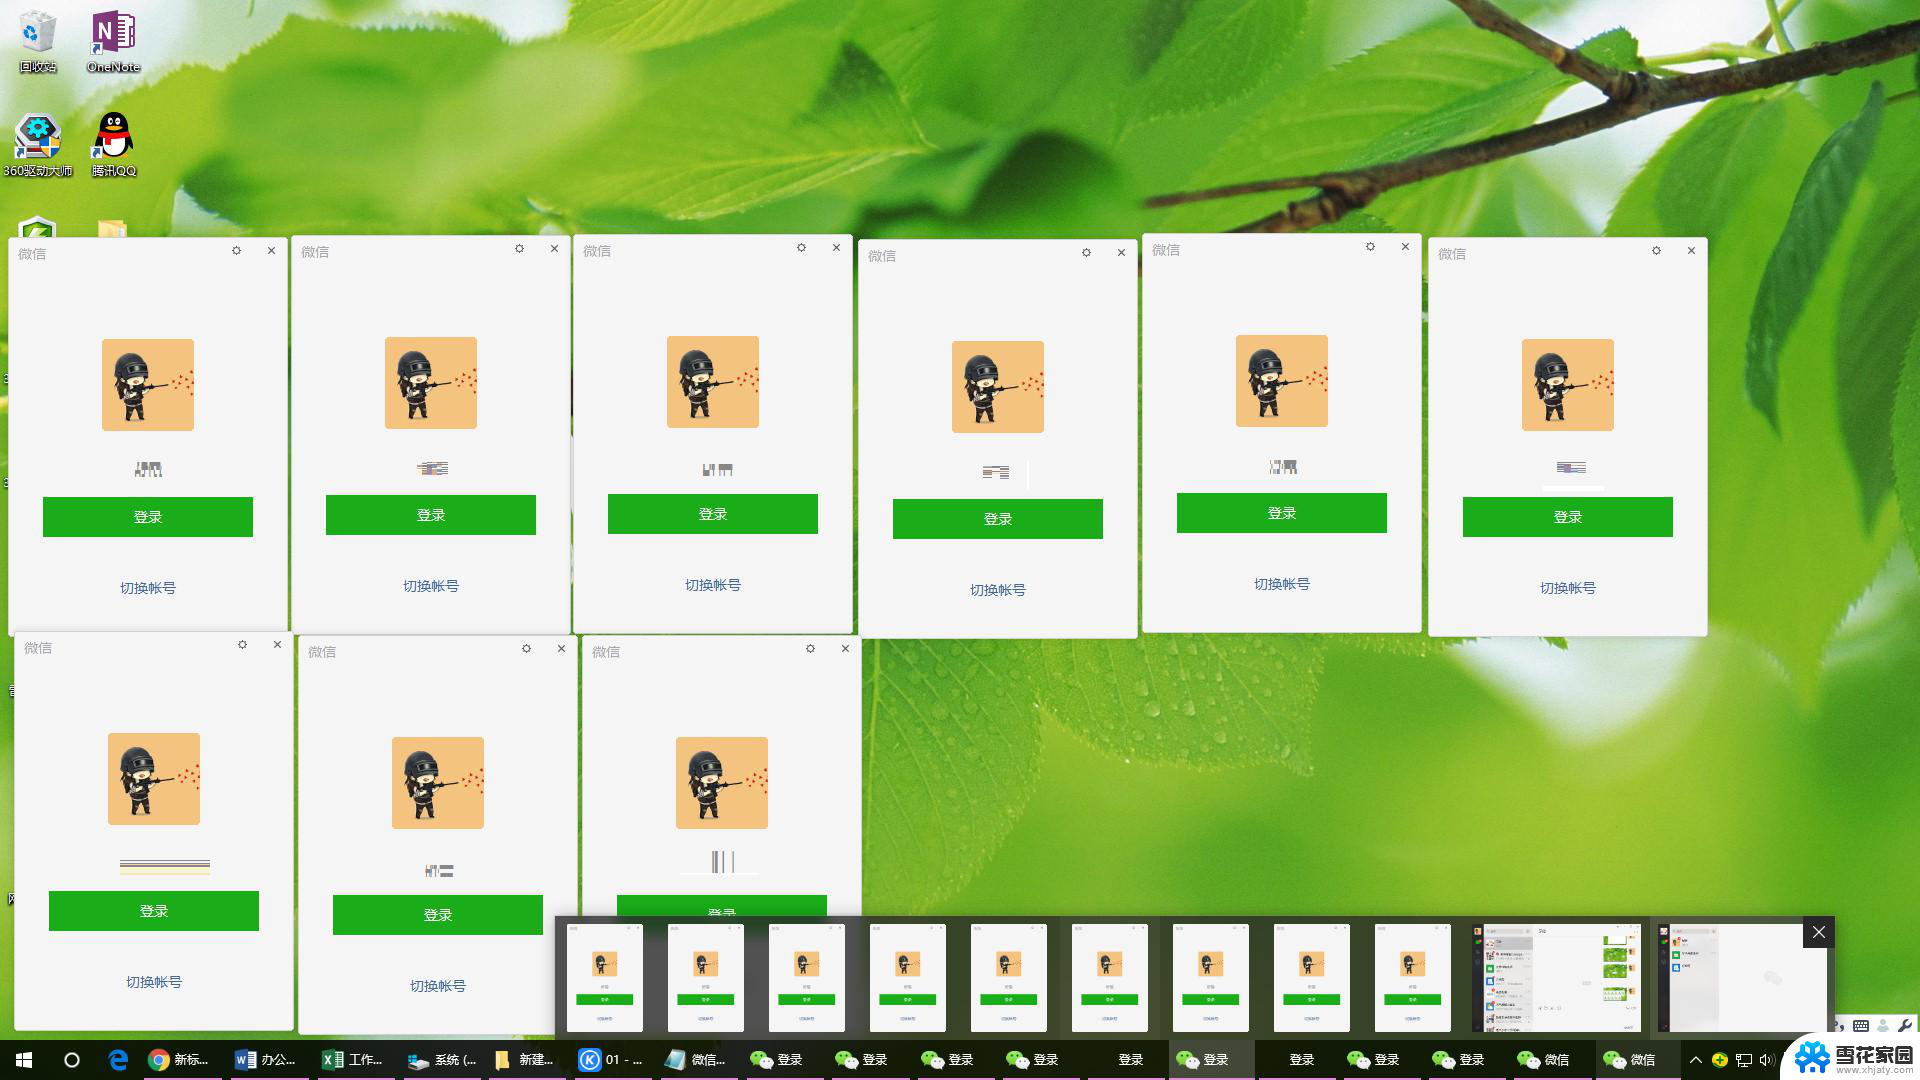1920x1080 pixels.
Task: Open the Windows Start menu
Action: pyautogui.click(x=24, y=1060)
